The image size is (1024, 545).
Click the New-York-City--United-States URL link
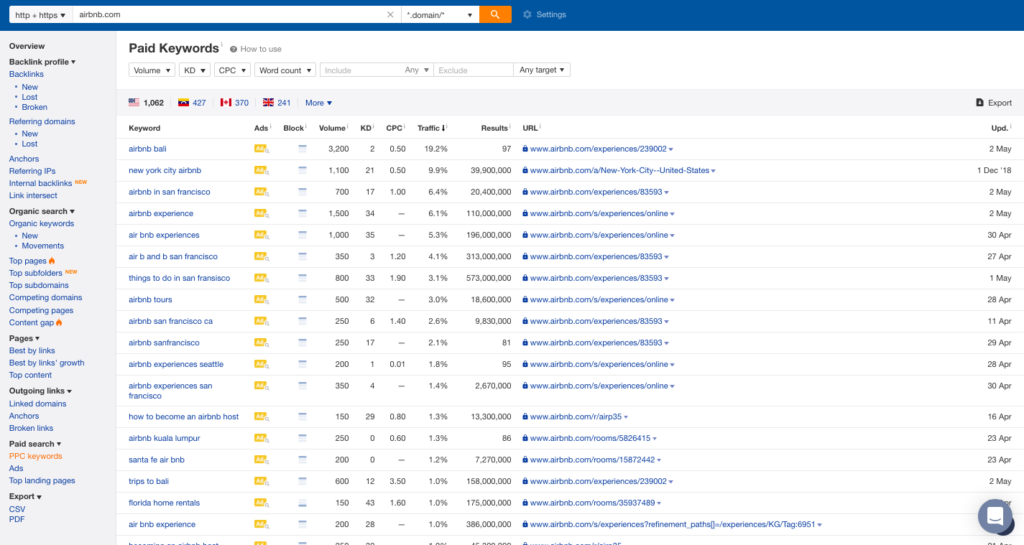pyautogui.click(x=619, y=170)
